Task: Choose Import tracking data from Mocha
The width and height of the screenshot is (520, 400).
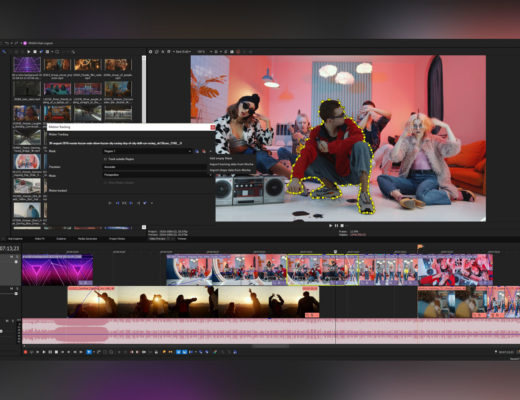Action: click(232, 164)
